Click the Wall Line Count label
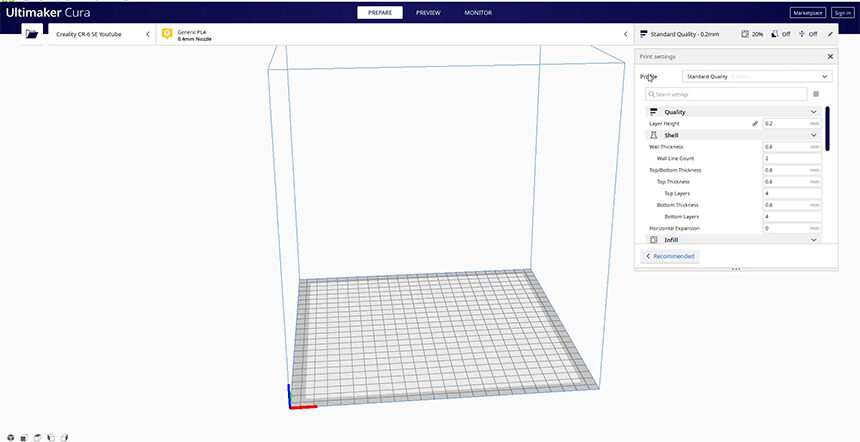The width and height of the screenshot is (860, 442). 675,158
